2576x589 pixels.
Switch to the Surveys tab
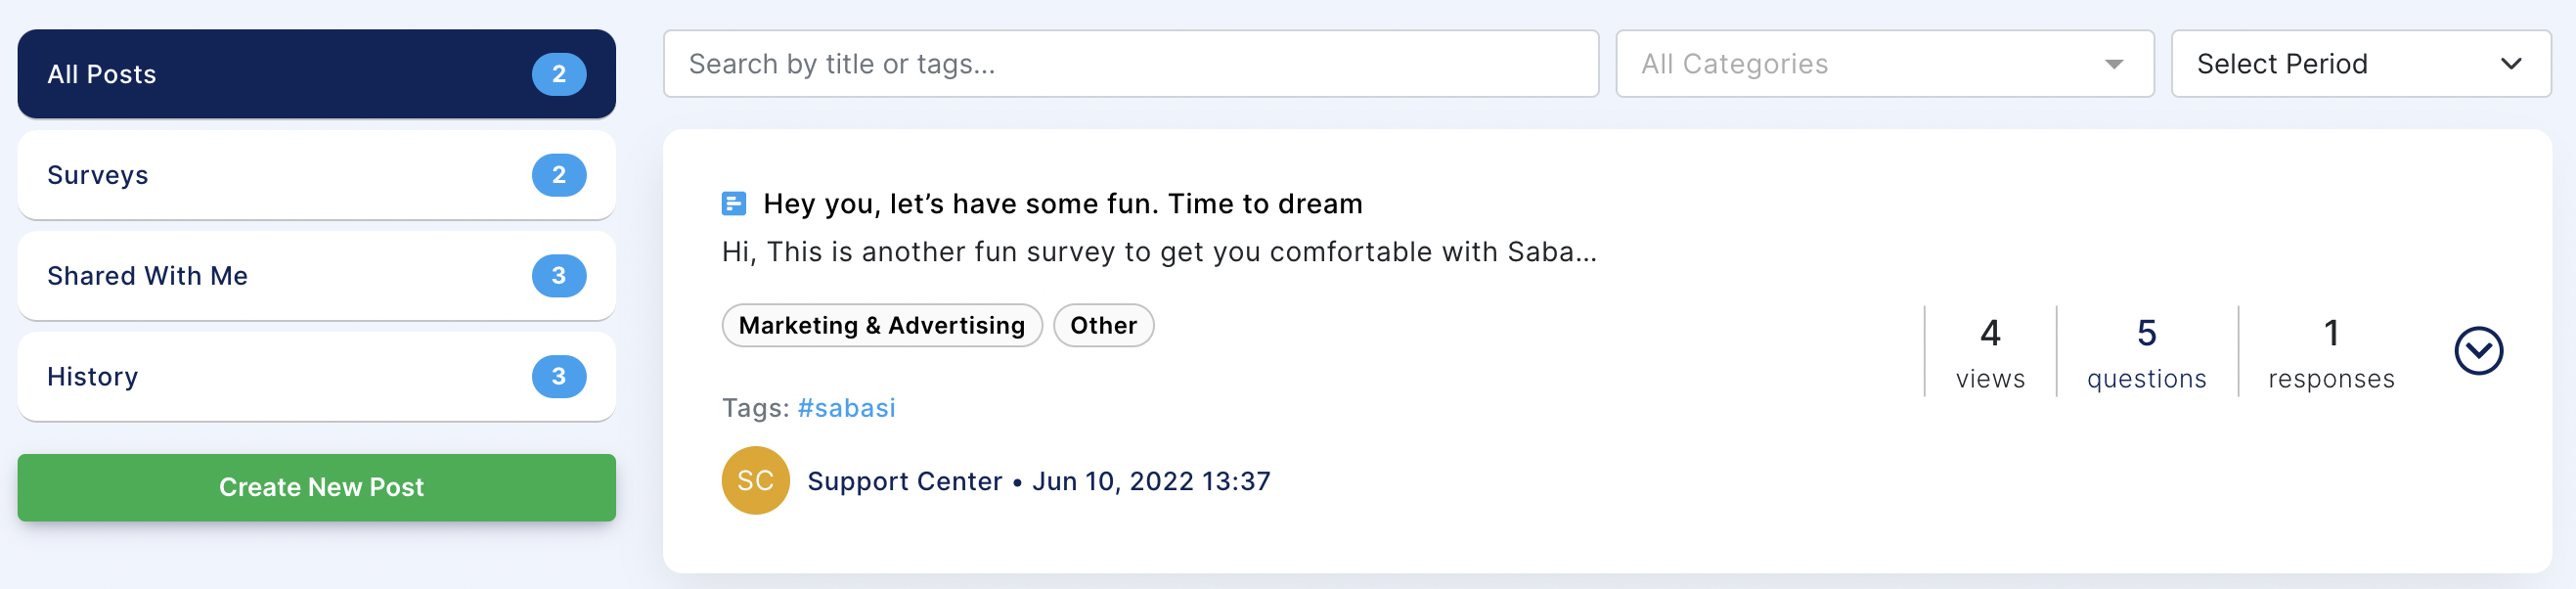tap(316, 175)
